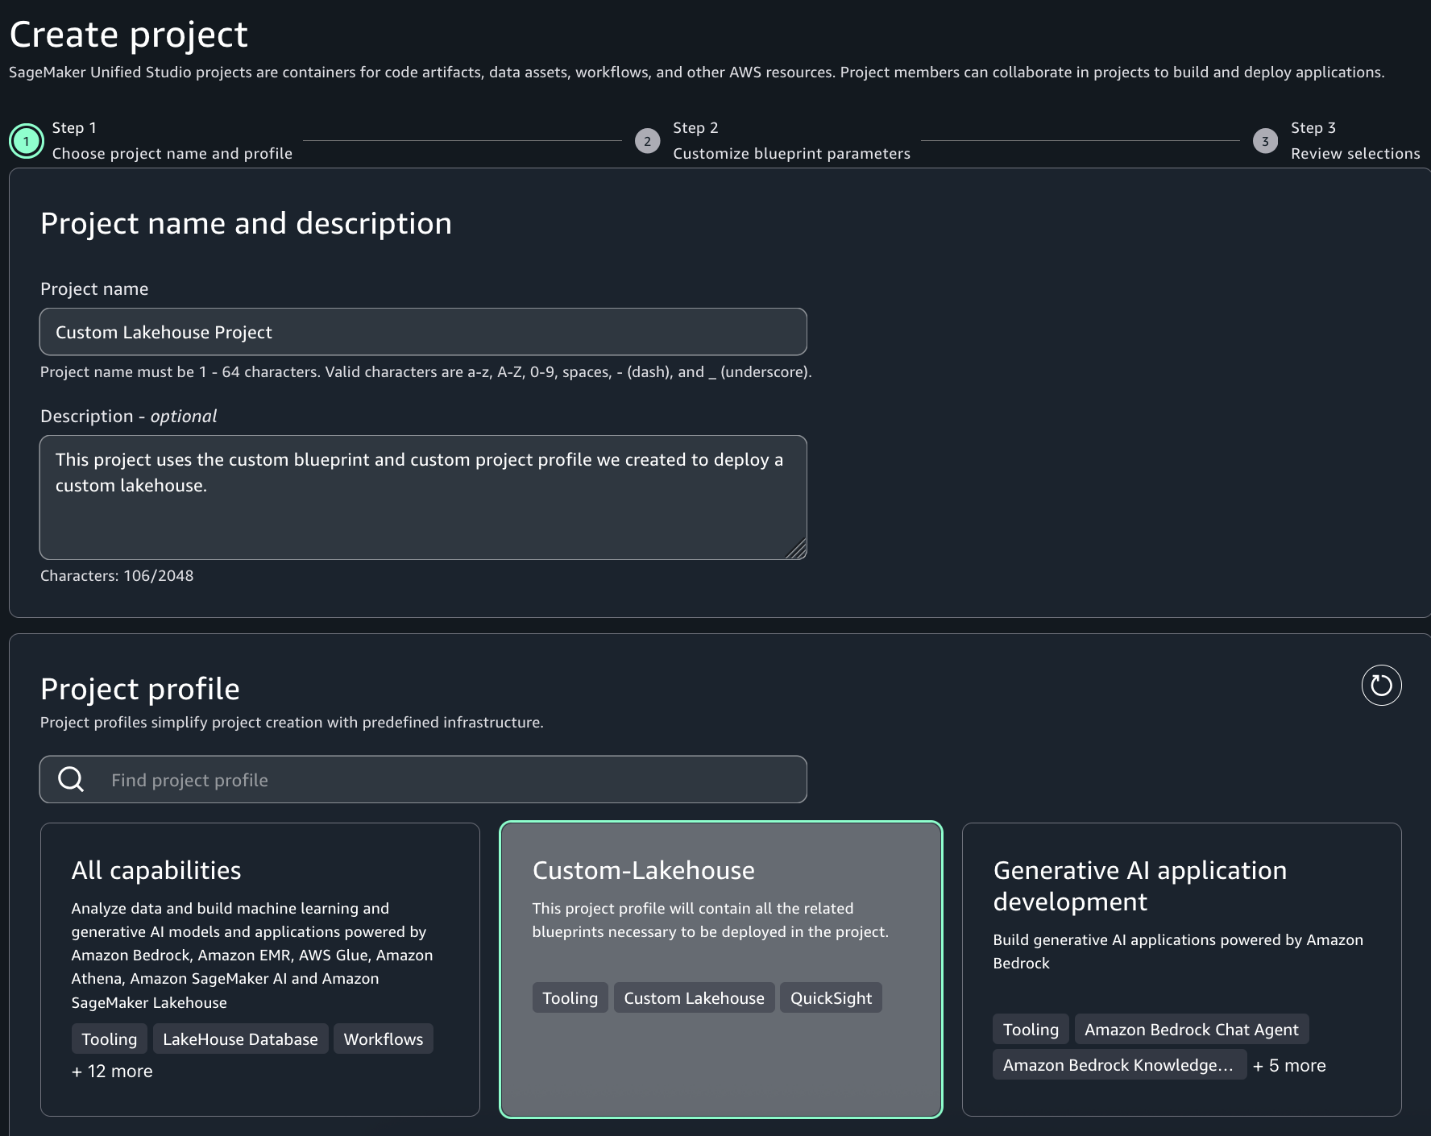Click the Characters: 106/2048 counter
Screen dimensions: 1431x1136
tap(117, 575)
